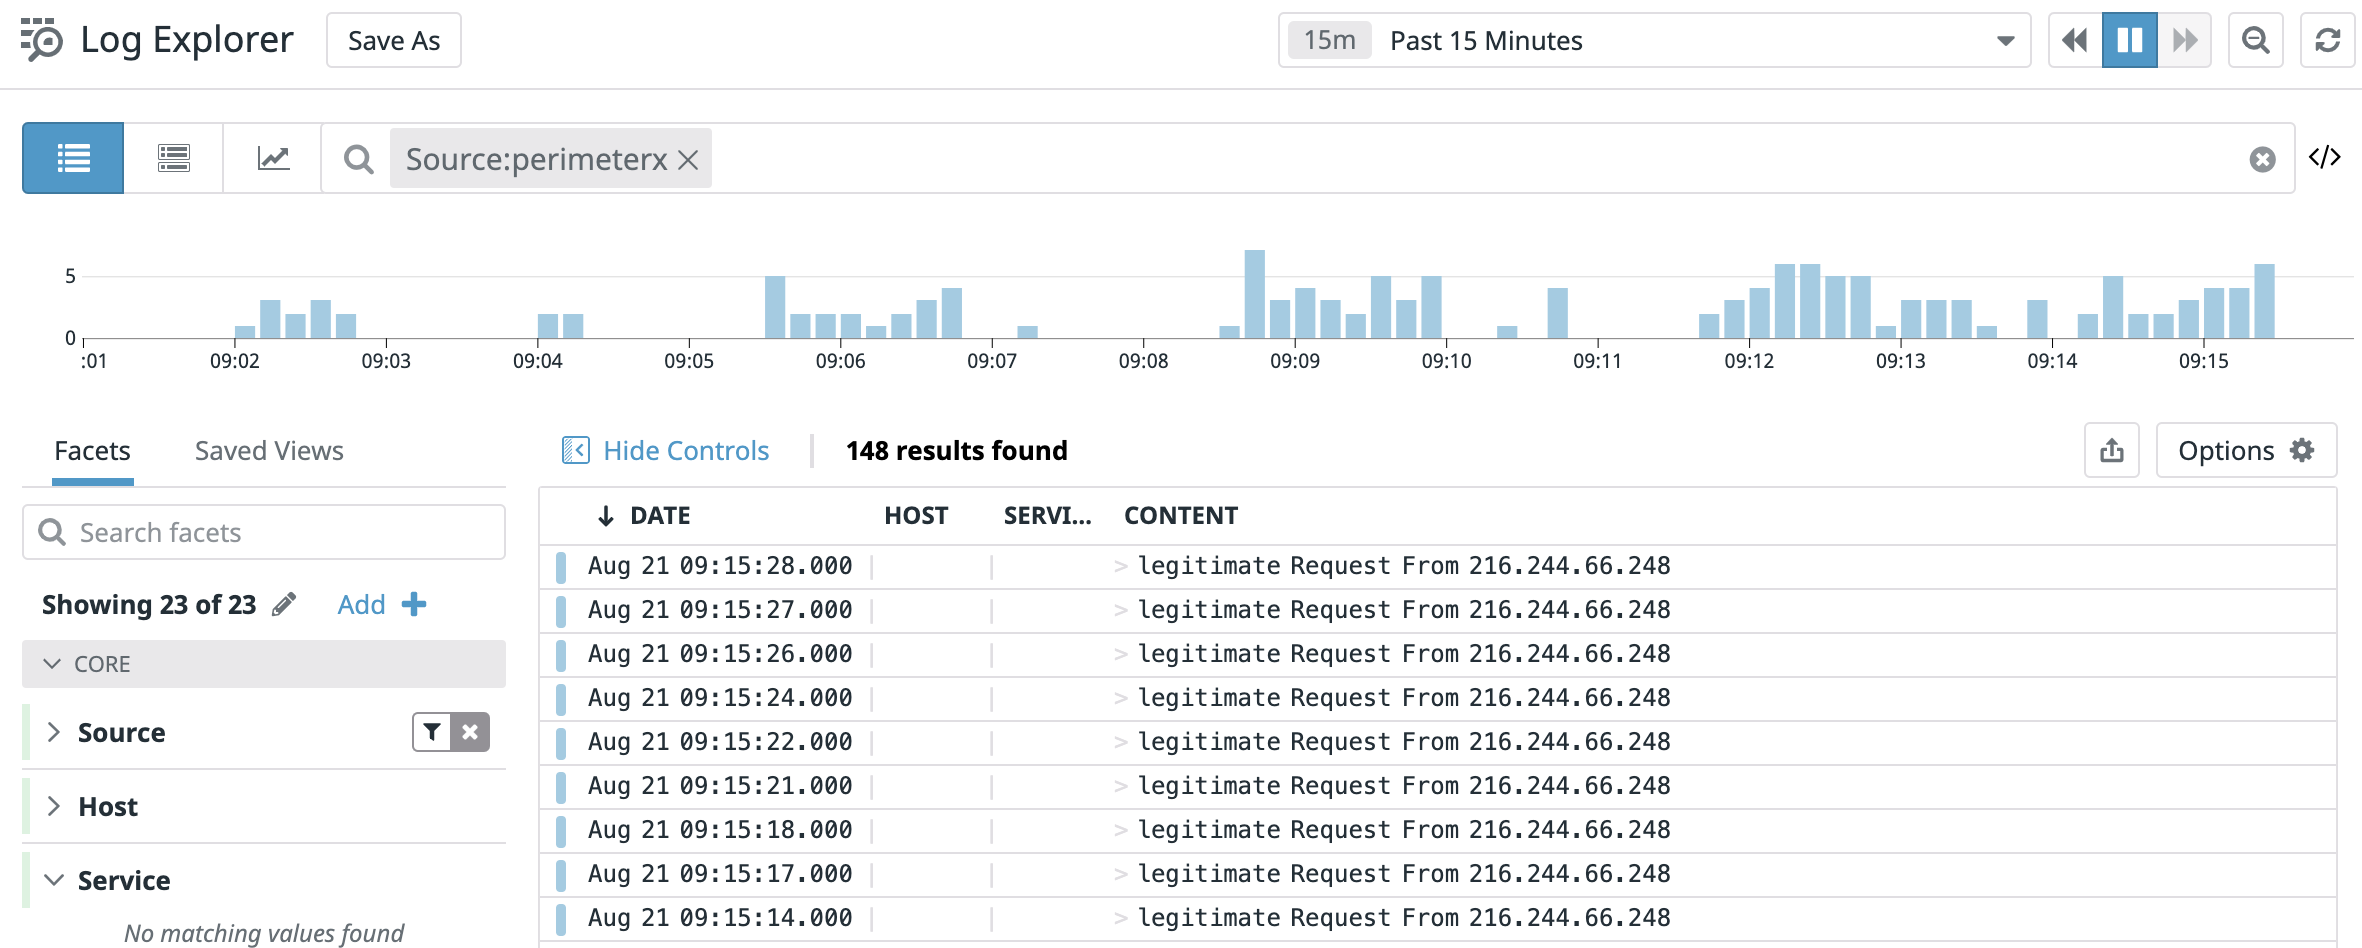Toggle the filter on the Source facet
The image size is (2362, 948).
(x=432, y=731)
